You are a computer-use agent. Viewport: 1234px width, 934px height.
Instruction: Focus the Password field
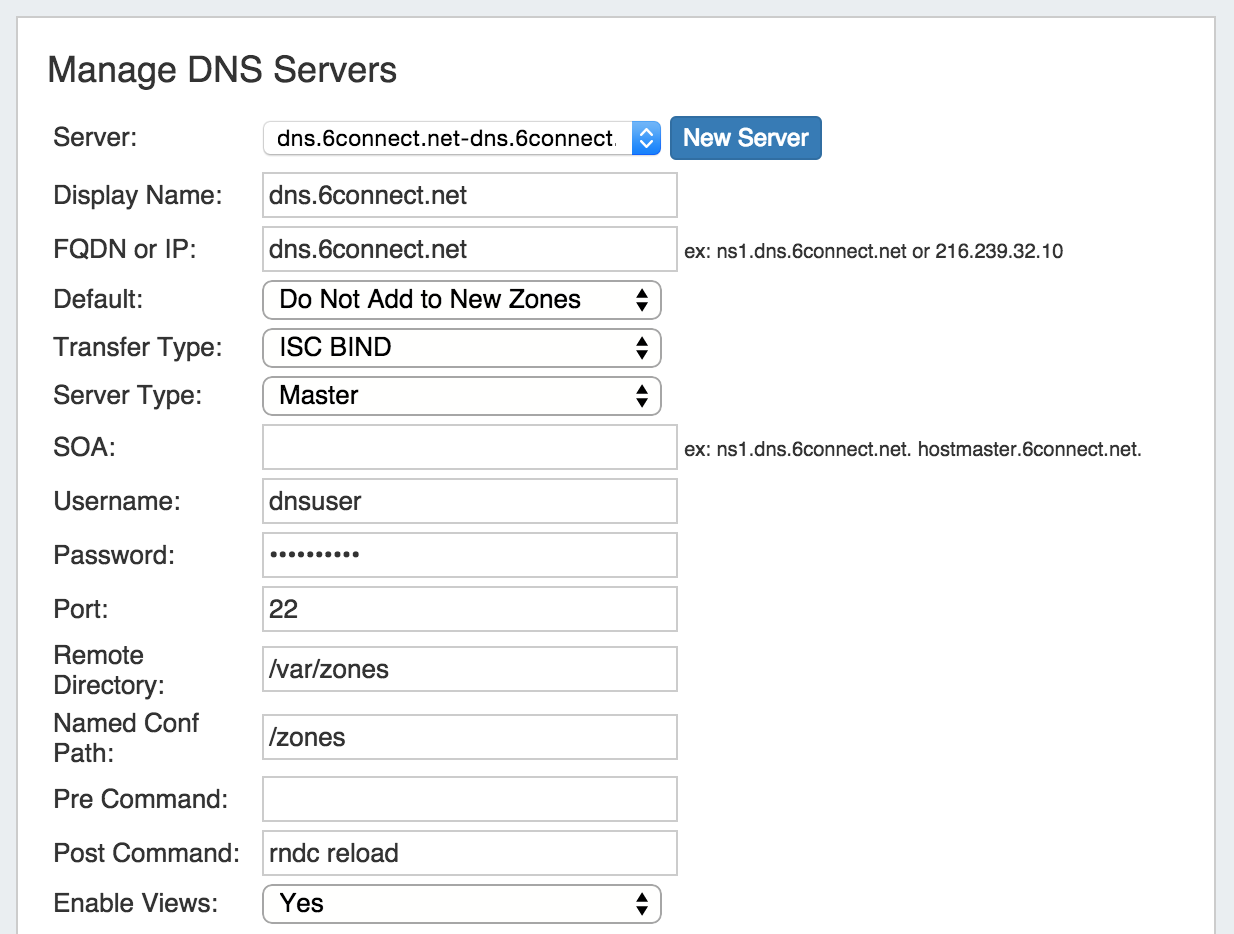[469, 555]
